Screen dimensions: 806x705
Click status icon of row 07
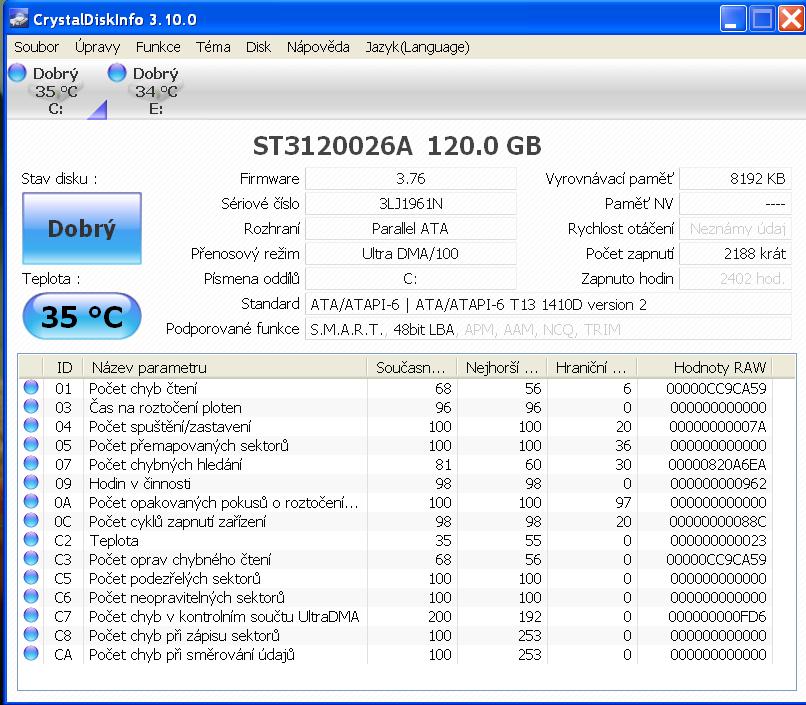(31, 463)
